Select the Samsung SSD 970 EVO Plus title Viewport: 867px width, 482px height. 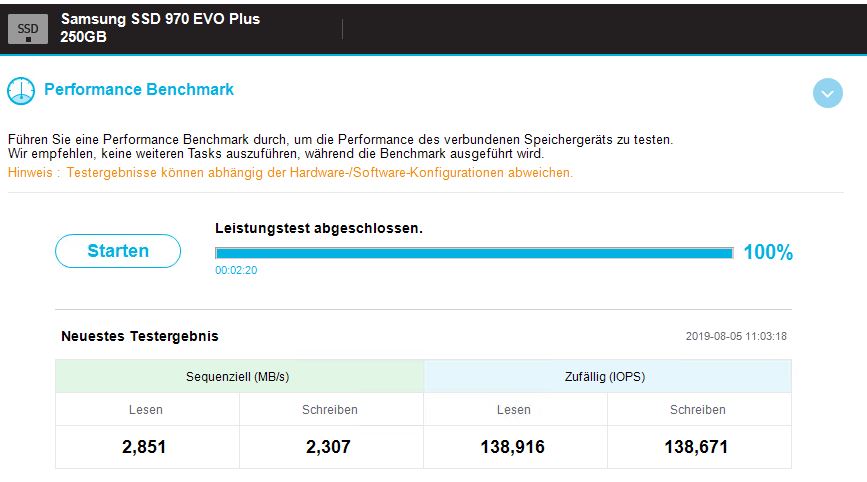tap(160, 19)
